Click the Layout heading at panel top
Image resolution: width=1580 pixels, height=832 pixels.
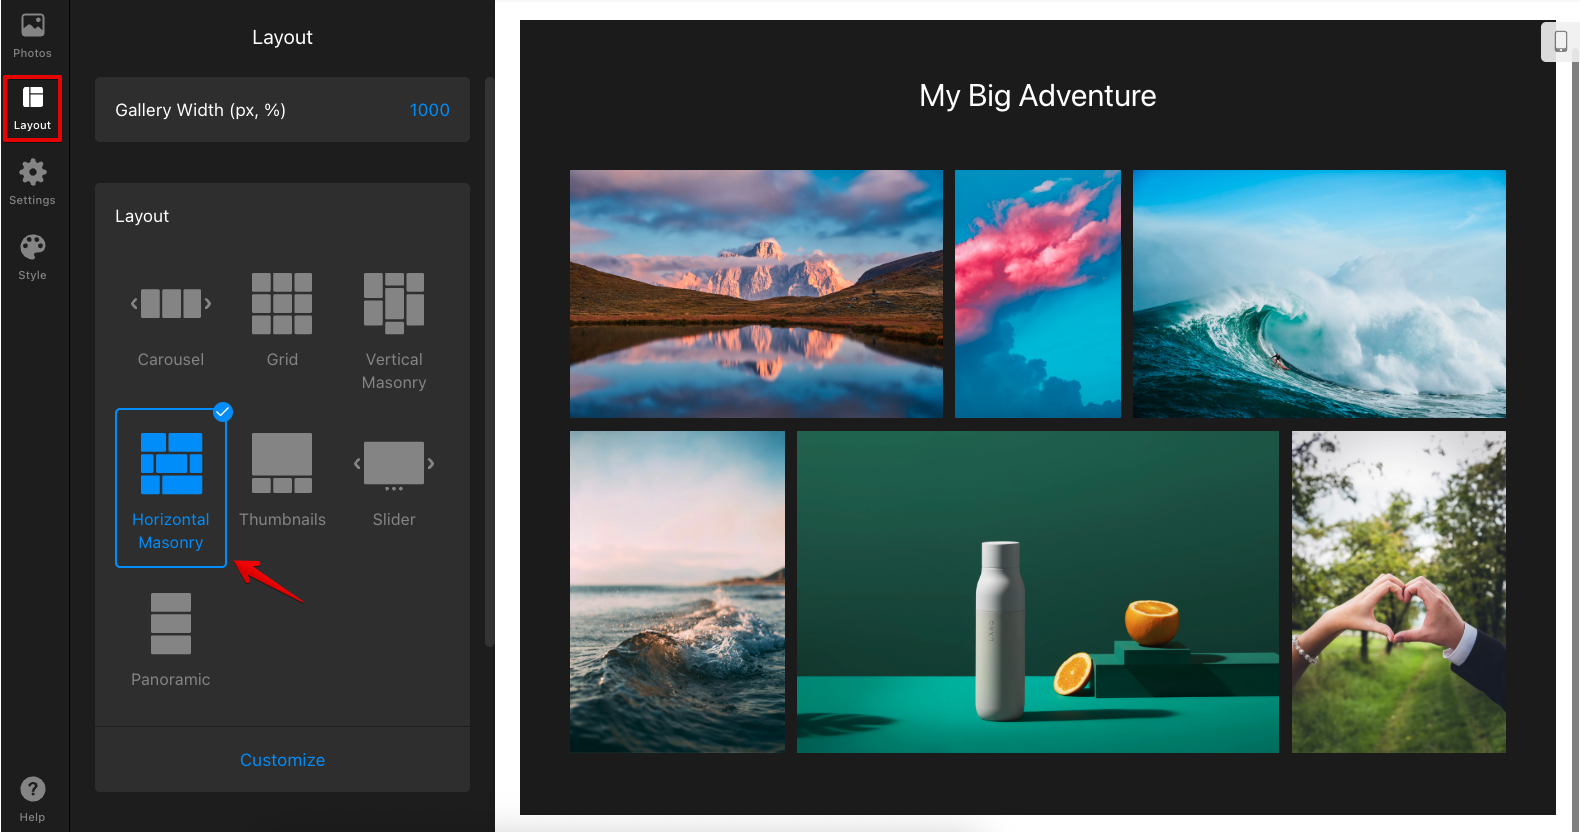tap(282, 37)
